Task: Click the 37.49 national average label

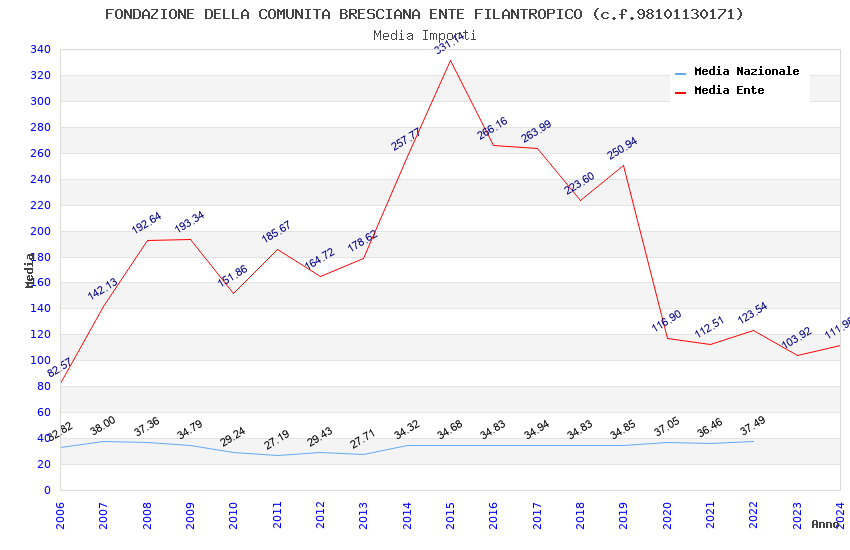Action: click(752, 425)
